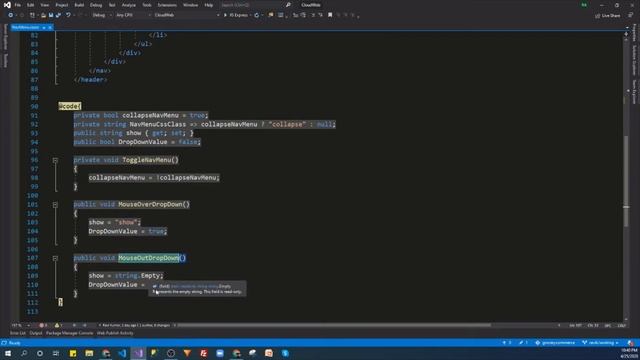
Task: Click the Git repository name in status bar
Action: click(555, 343)
